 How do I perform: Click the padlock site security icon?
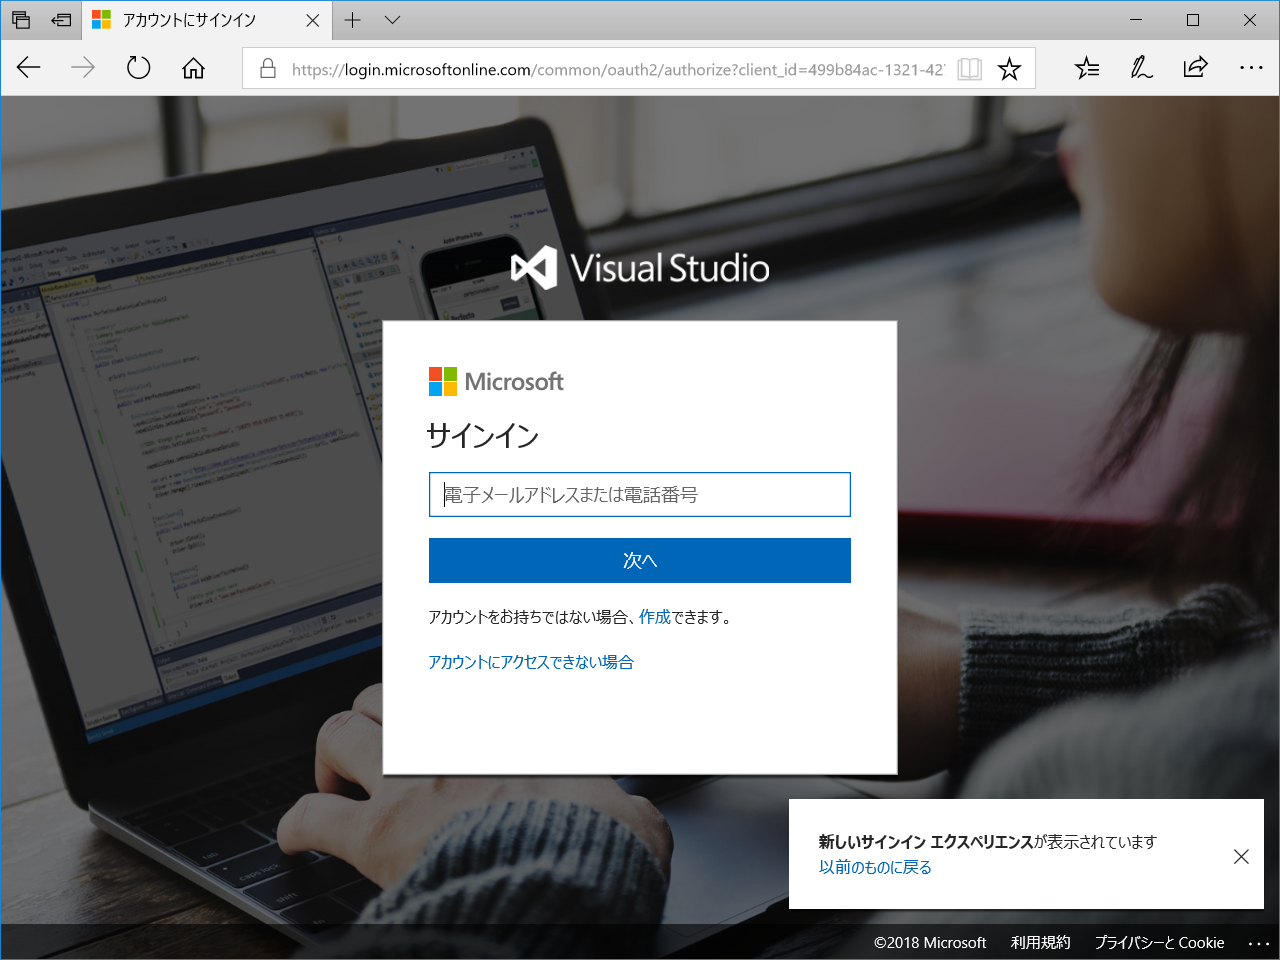(x=267, y=68)
